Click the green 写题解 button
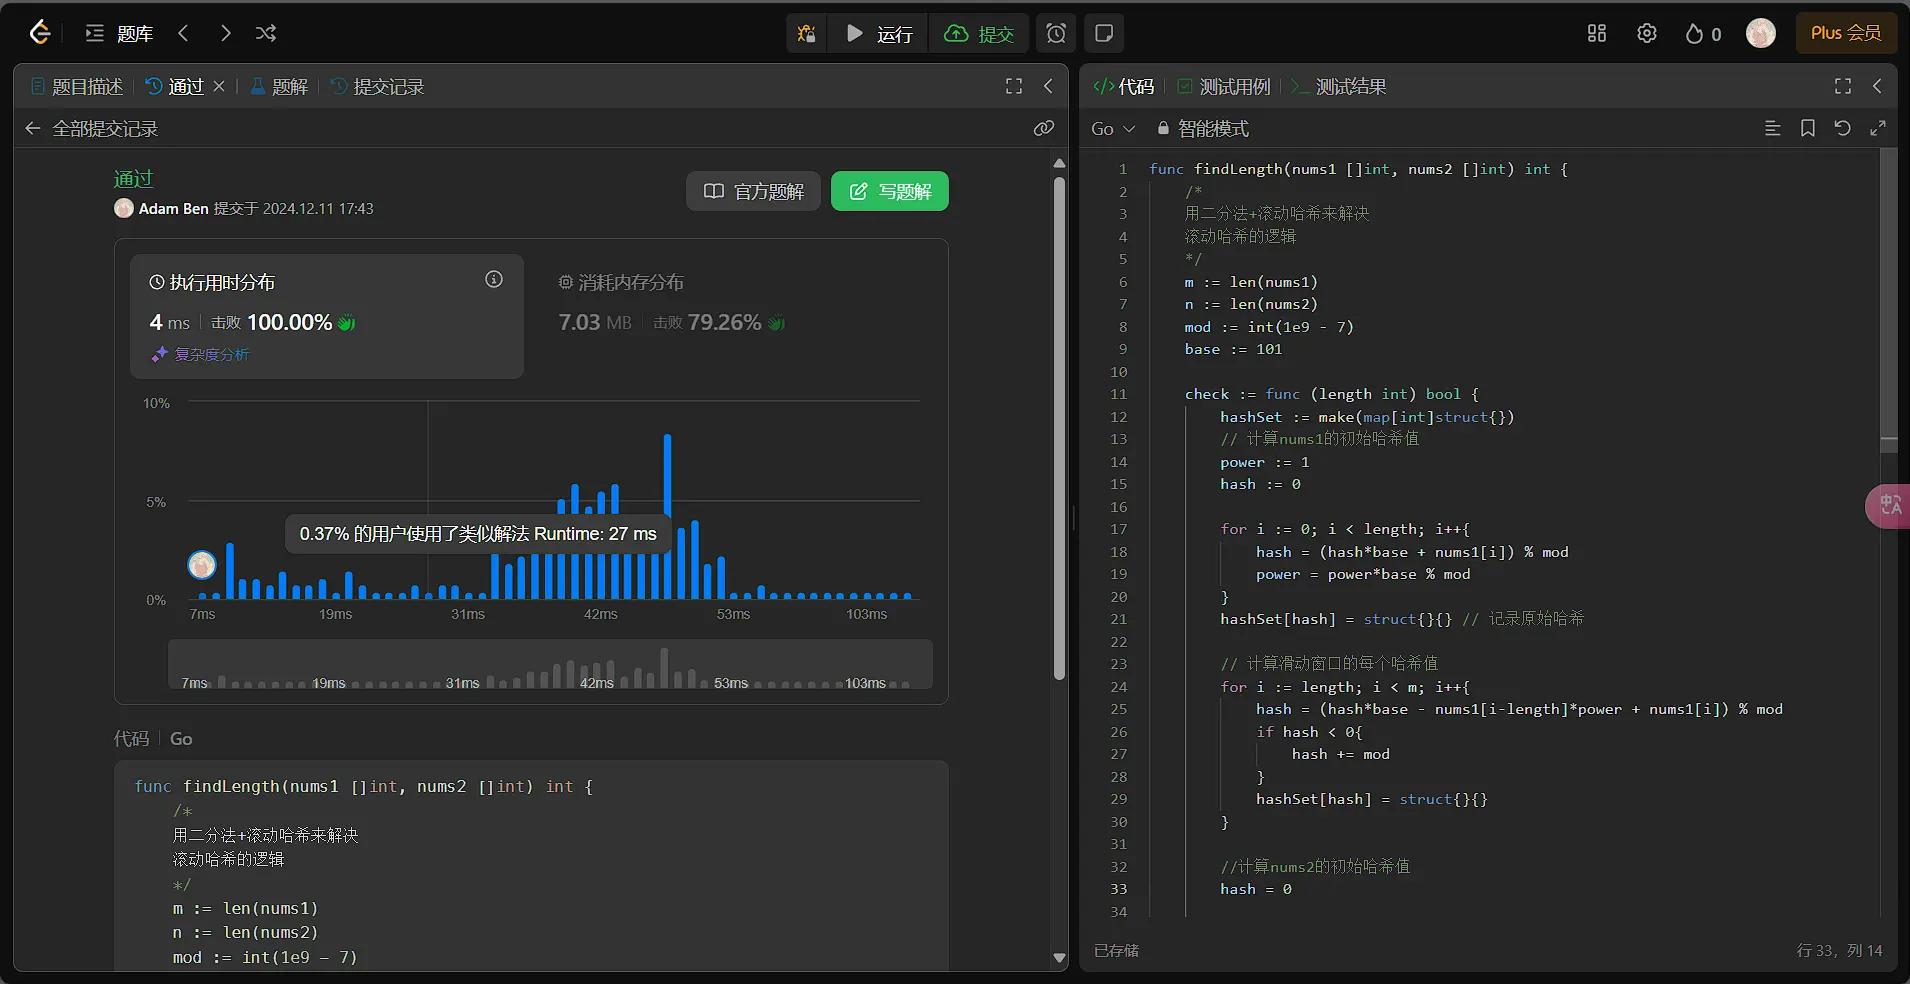The height and width of the screenshot is (984, 1910). click(x=889, y=191)
